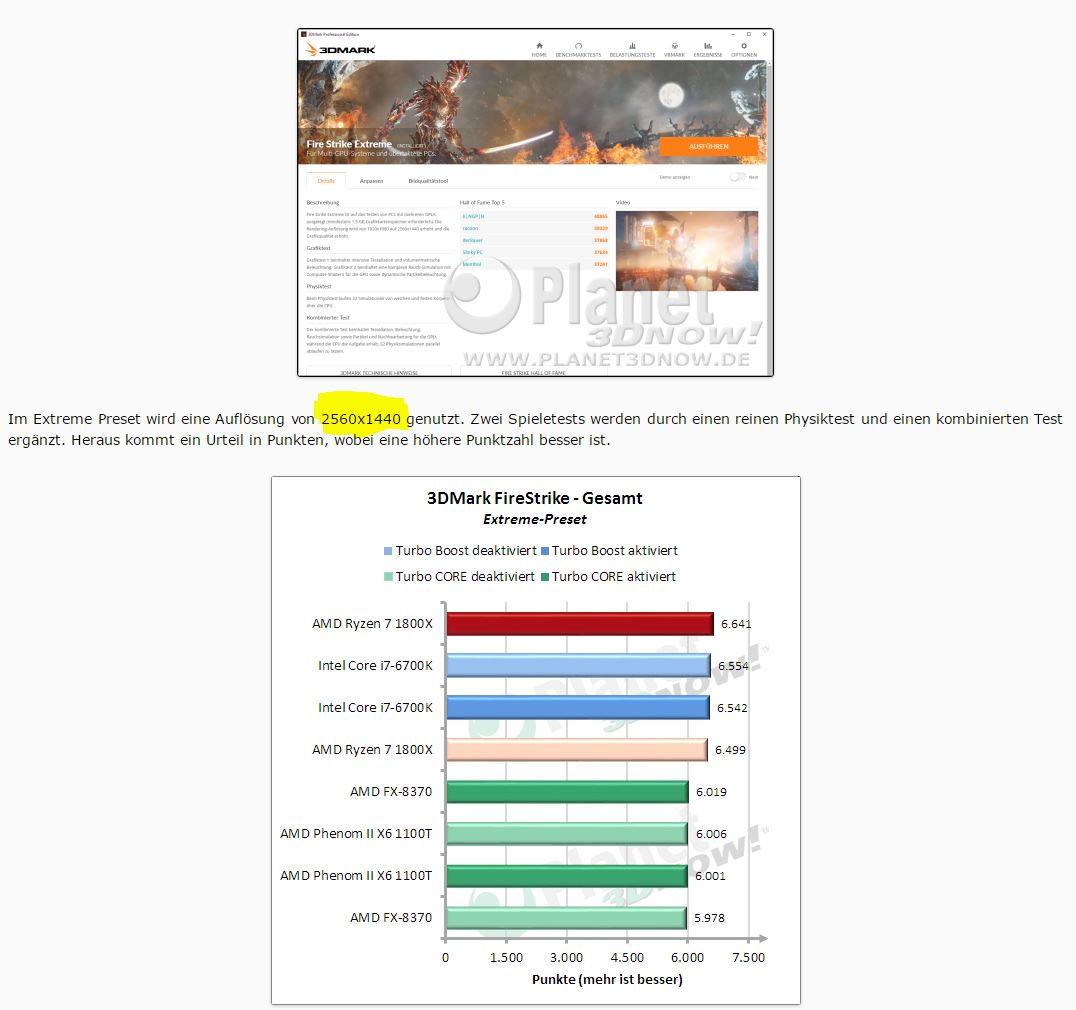The height and width of the screenshot is (1010, 1076).
Task: Toggle the Demo anzeigen switch
Action: pyautogui.click(x=737, y=177)
